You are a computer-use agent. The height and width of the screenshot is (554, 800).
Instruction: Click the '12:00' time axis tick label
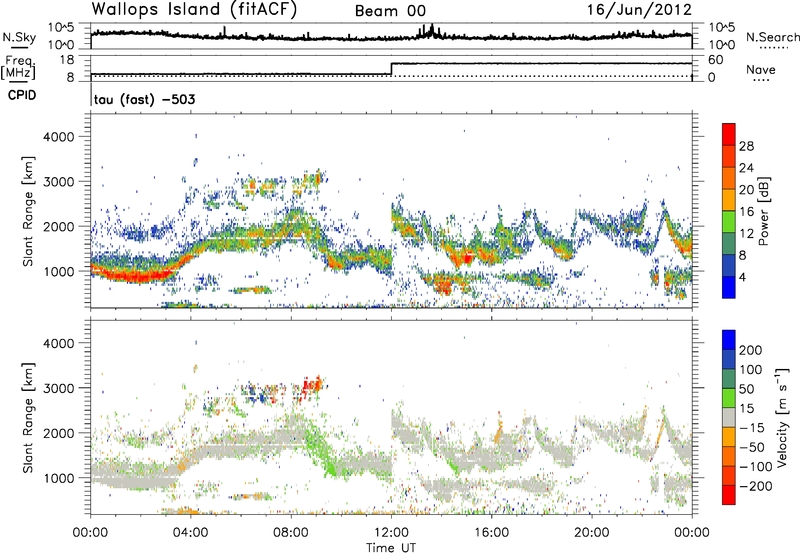pos(391,533)
